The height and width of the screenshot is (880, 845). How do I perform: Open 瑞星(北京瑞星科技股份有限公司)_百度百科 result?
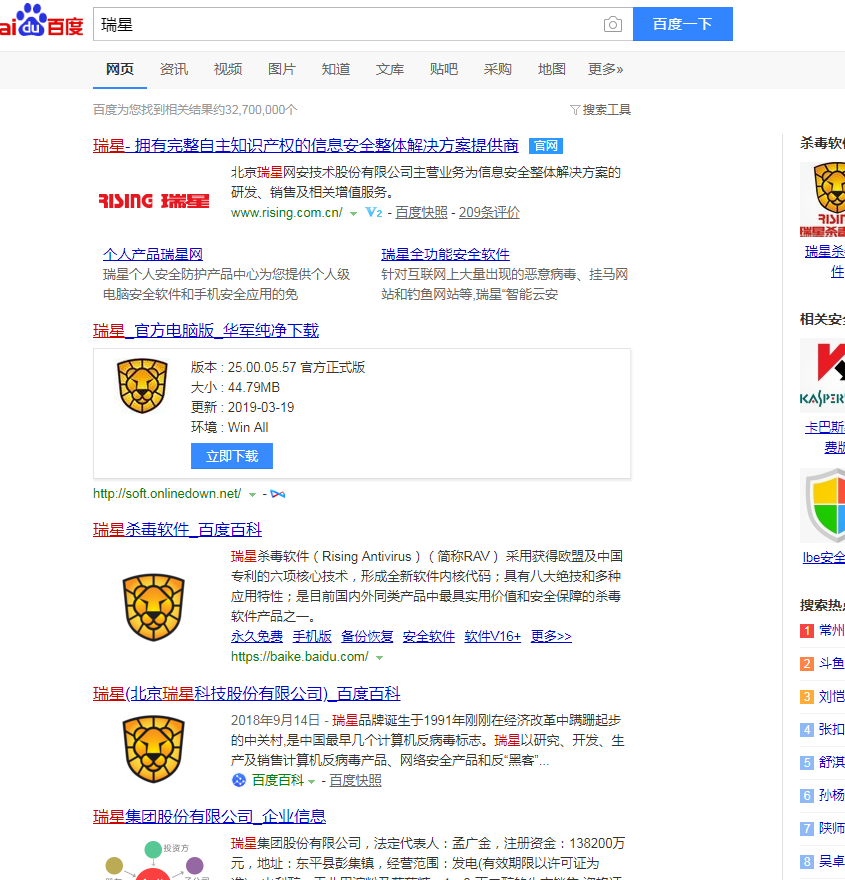247,694
